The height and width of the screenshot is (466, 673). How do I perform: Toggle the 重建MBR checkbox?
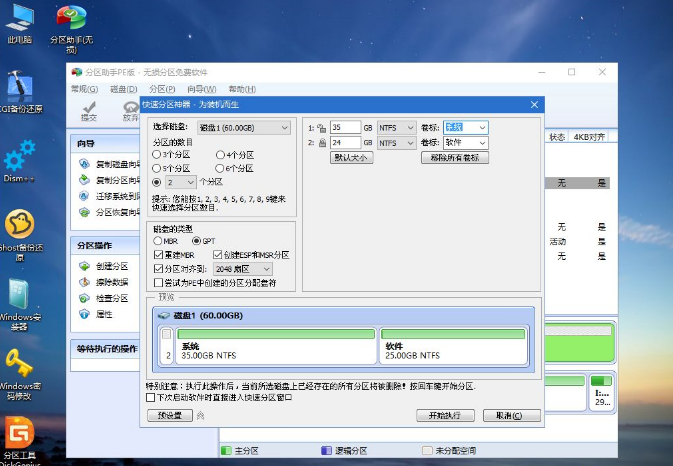(x=158, y=255)
